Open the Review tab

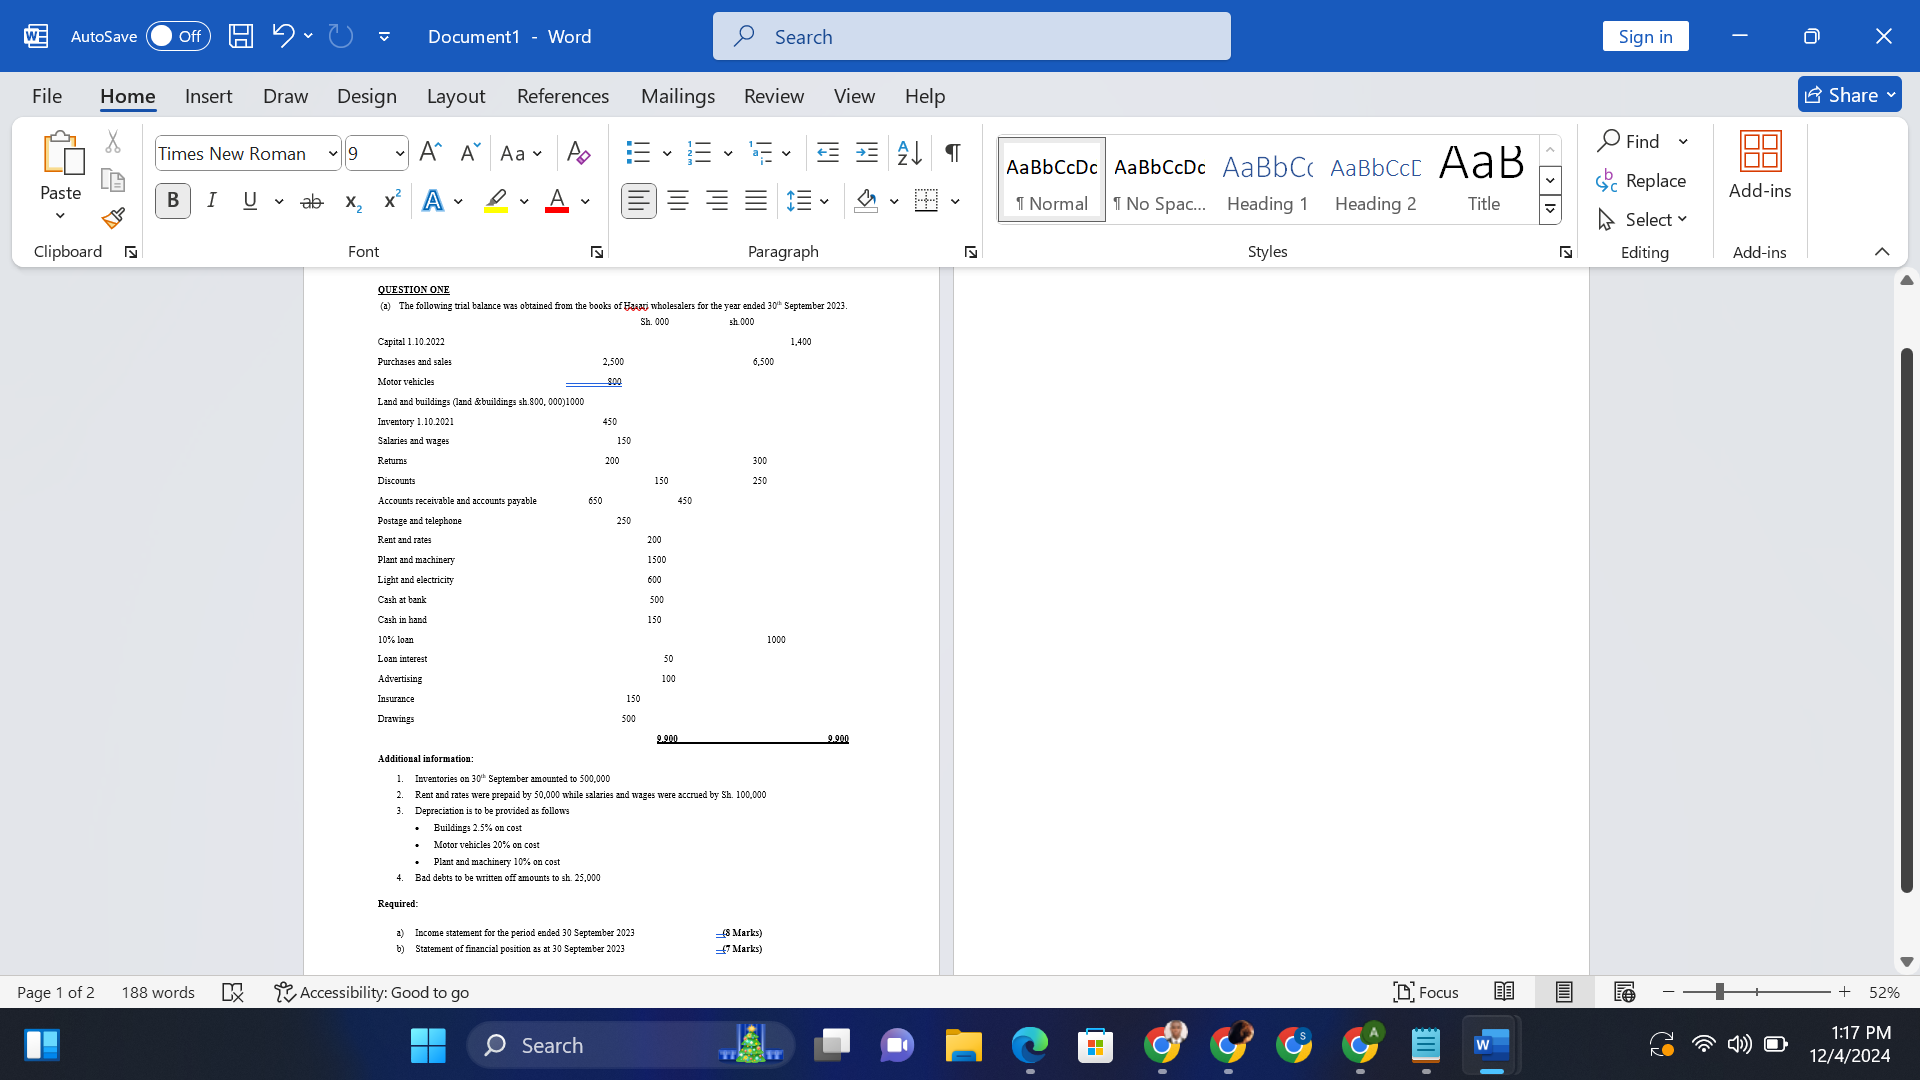(x=774, y=96)
